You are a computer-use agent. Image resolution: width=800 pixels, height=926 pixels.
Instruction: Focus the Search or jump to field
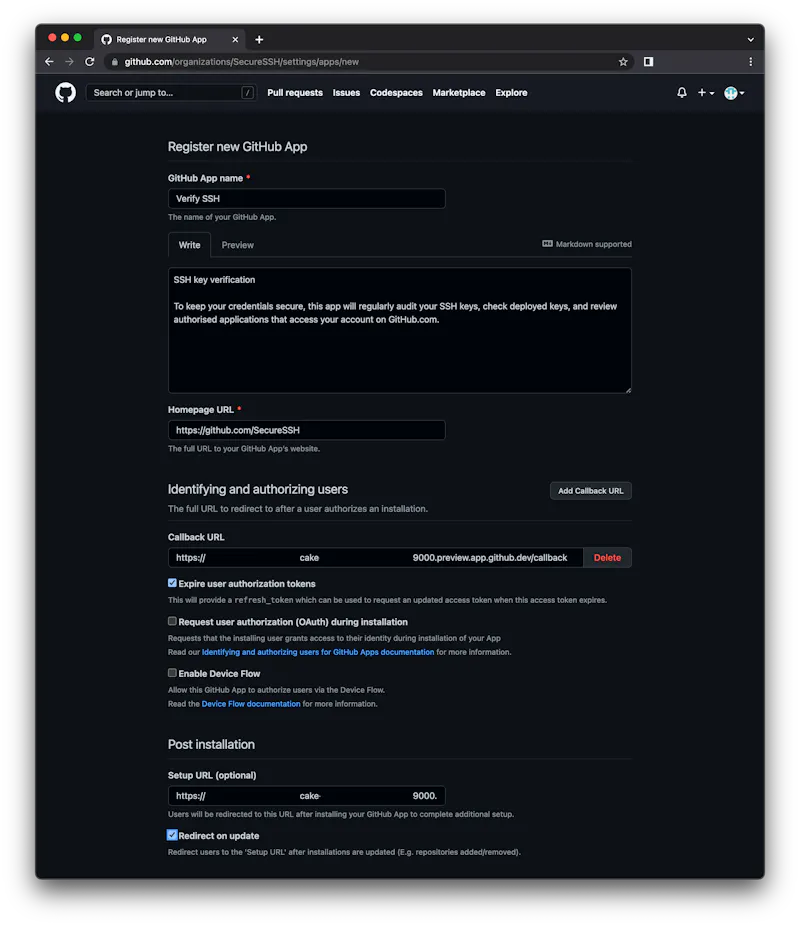point(171,93)
